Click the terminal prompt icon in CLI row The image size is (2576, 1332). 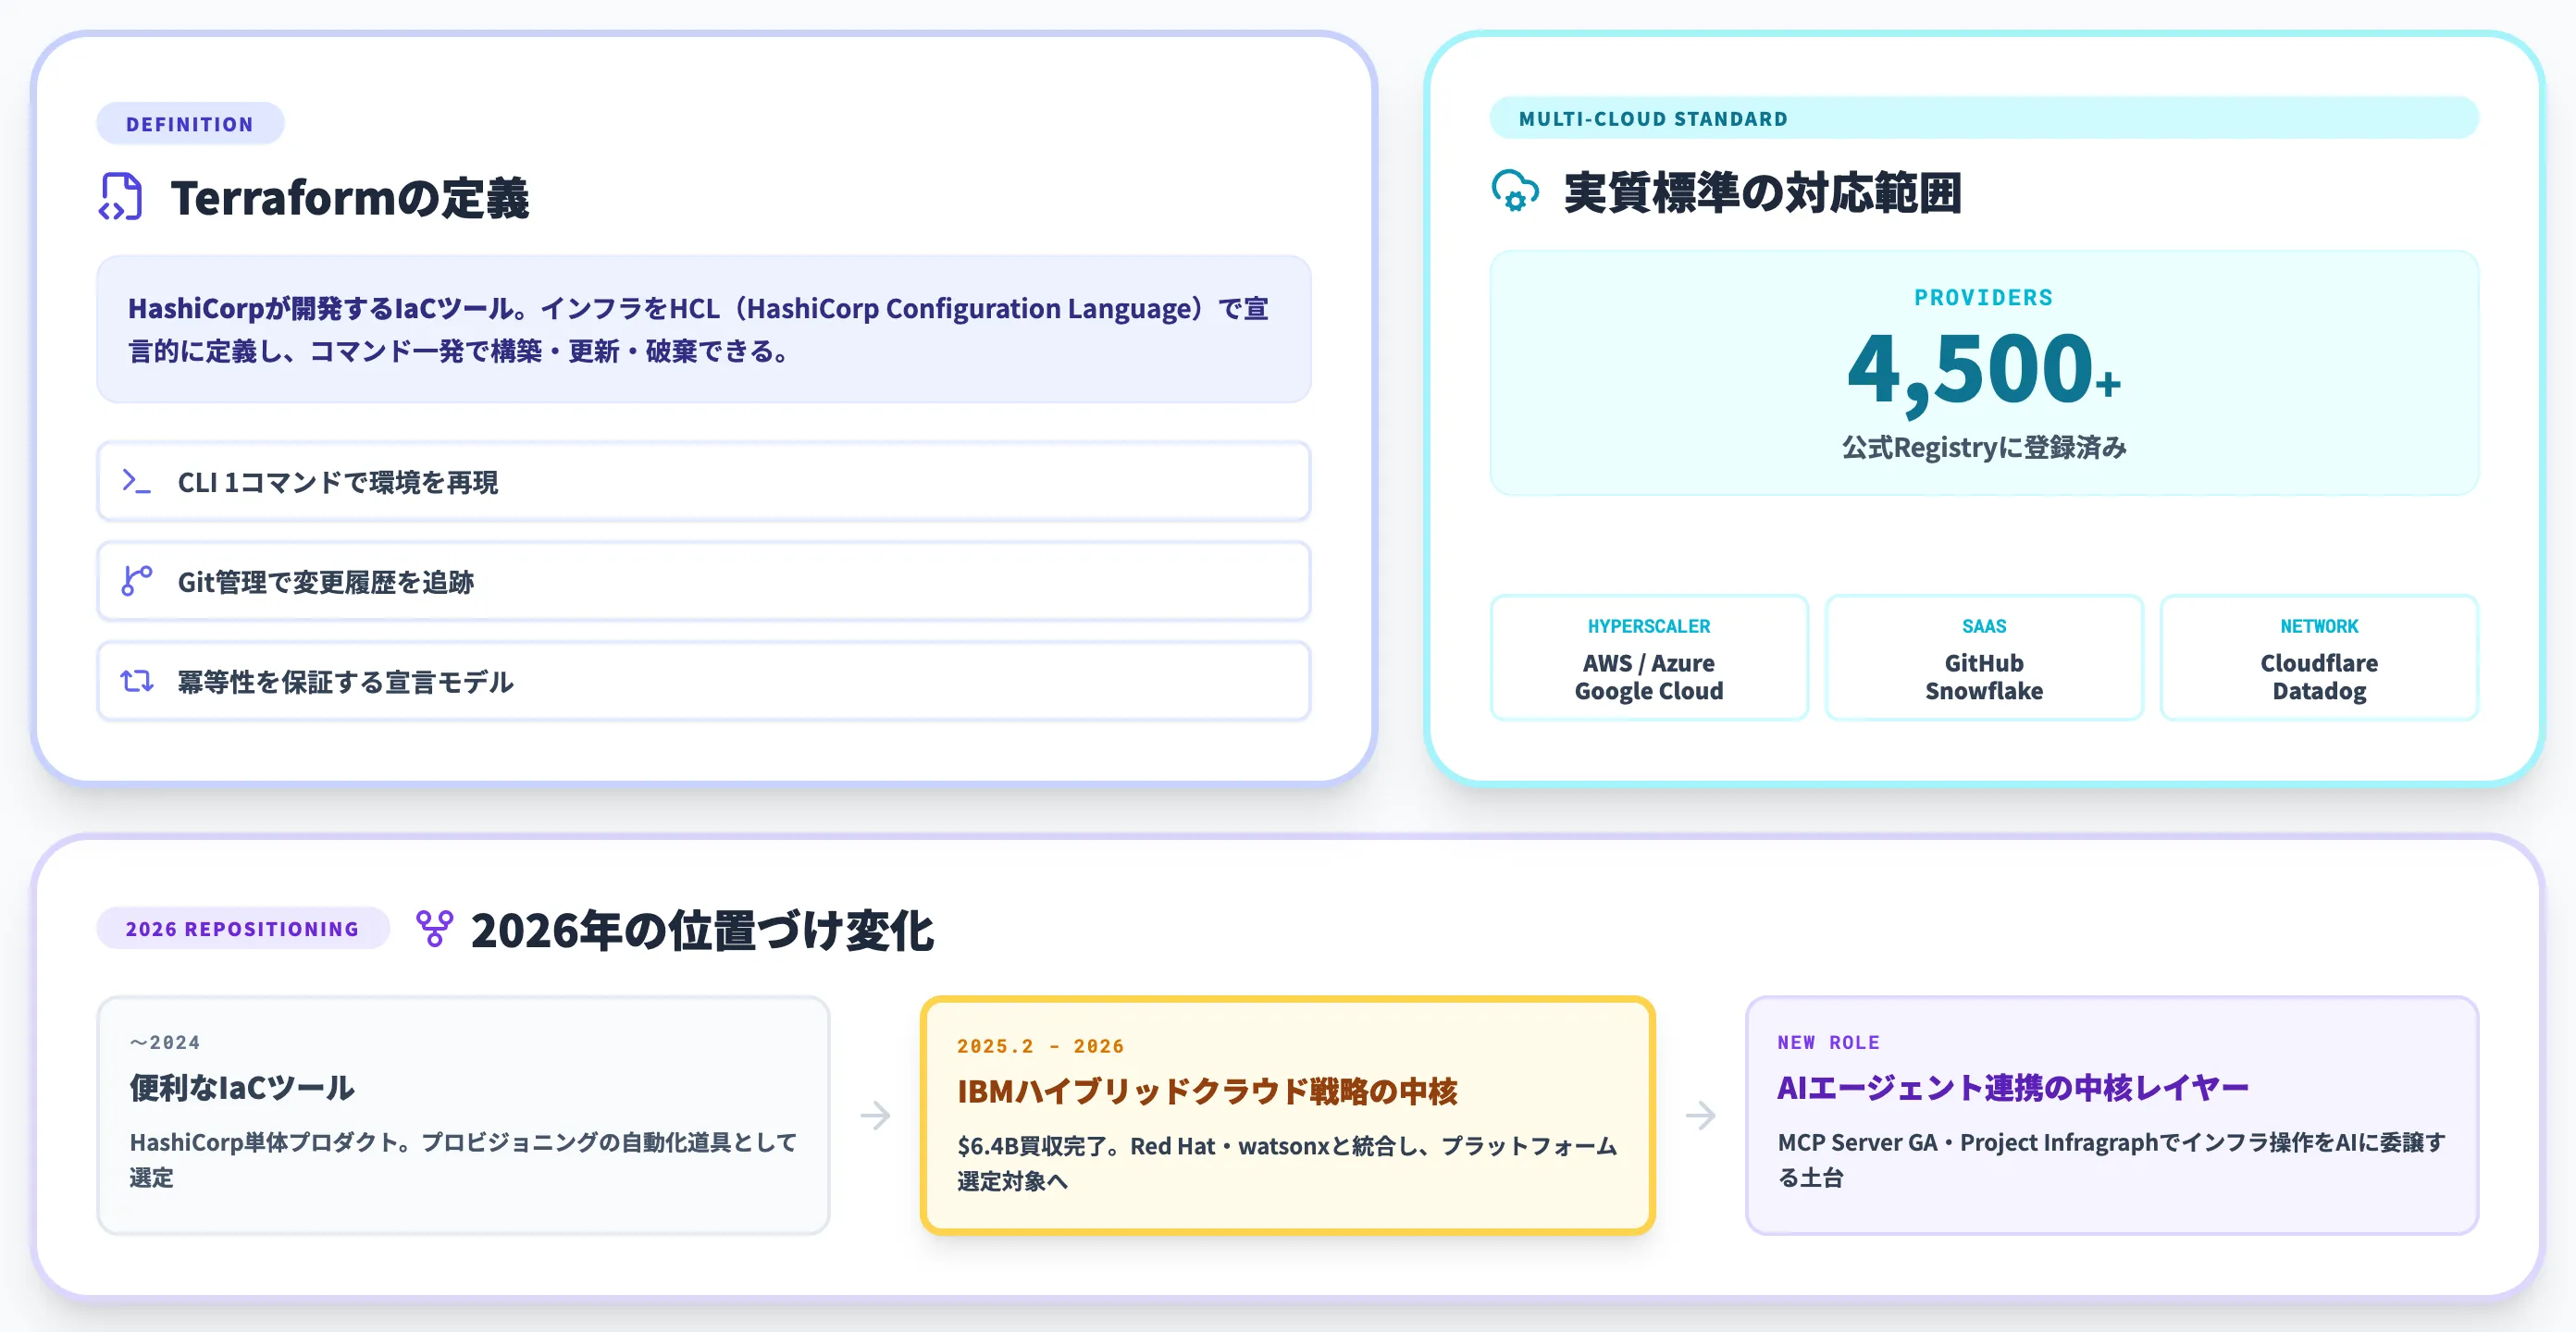(x=136, y=481)
